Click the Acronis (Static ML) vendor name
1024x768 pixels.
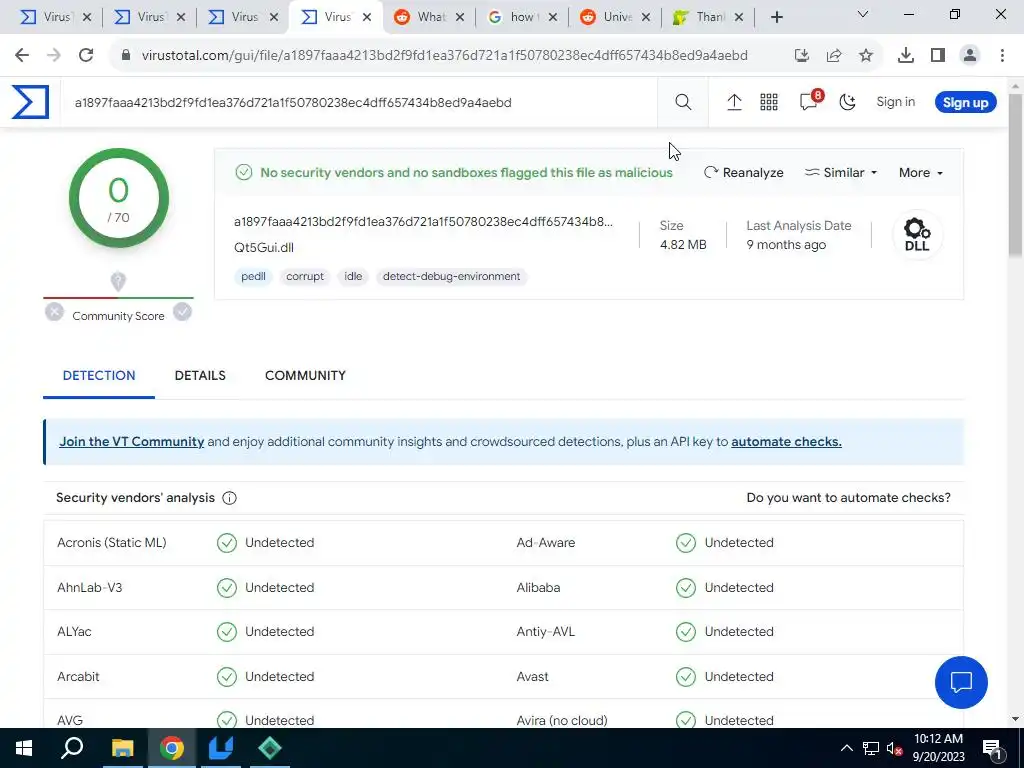point(112,543)
